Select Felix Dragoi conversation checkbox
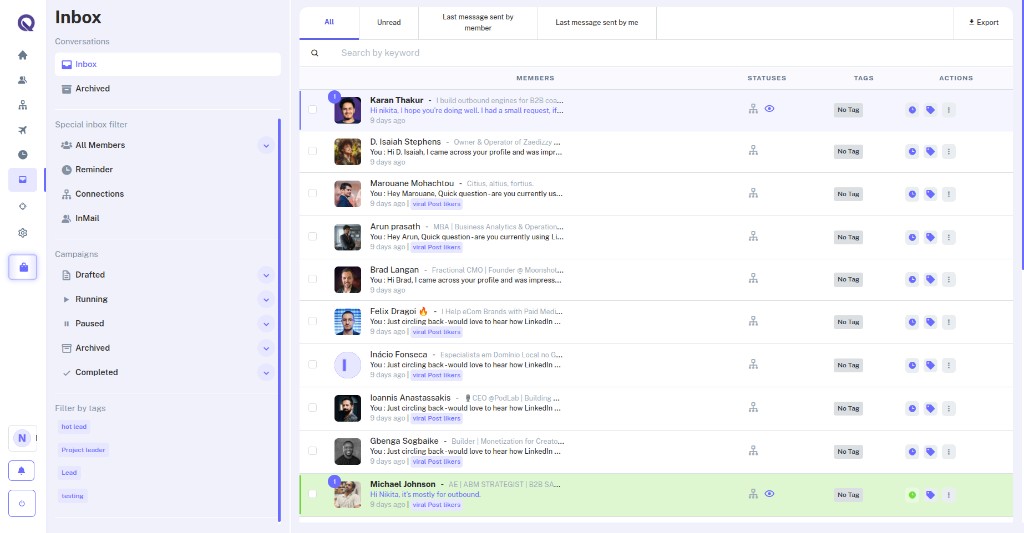1024x533 pixels. (x=313, y=321)
